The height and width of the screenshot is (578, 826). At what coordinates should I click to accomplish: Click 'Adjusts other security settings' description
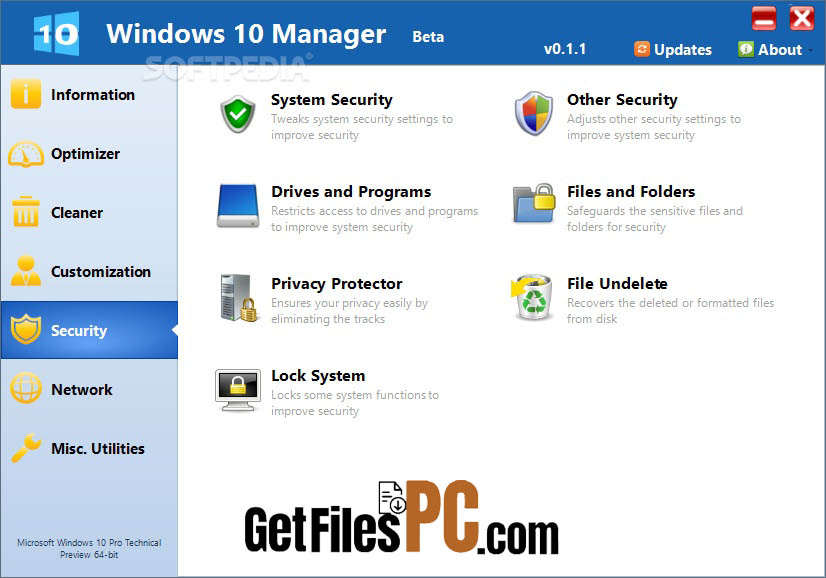pyautogui.click(x=654, y=127)
